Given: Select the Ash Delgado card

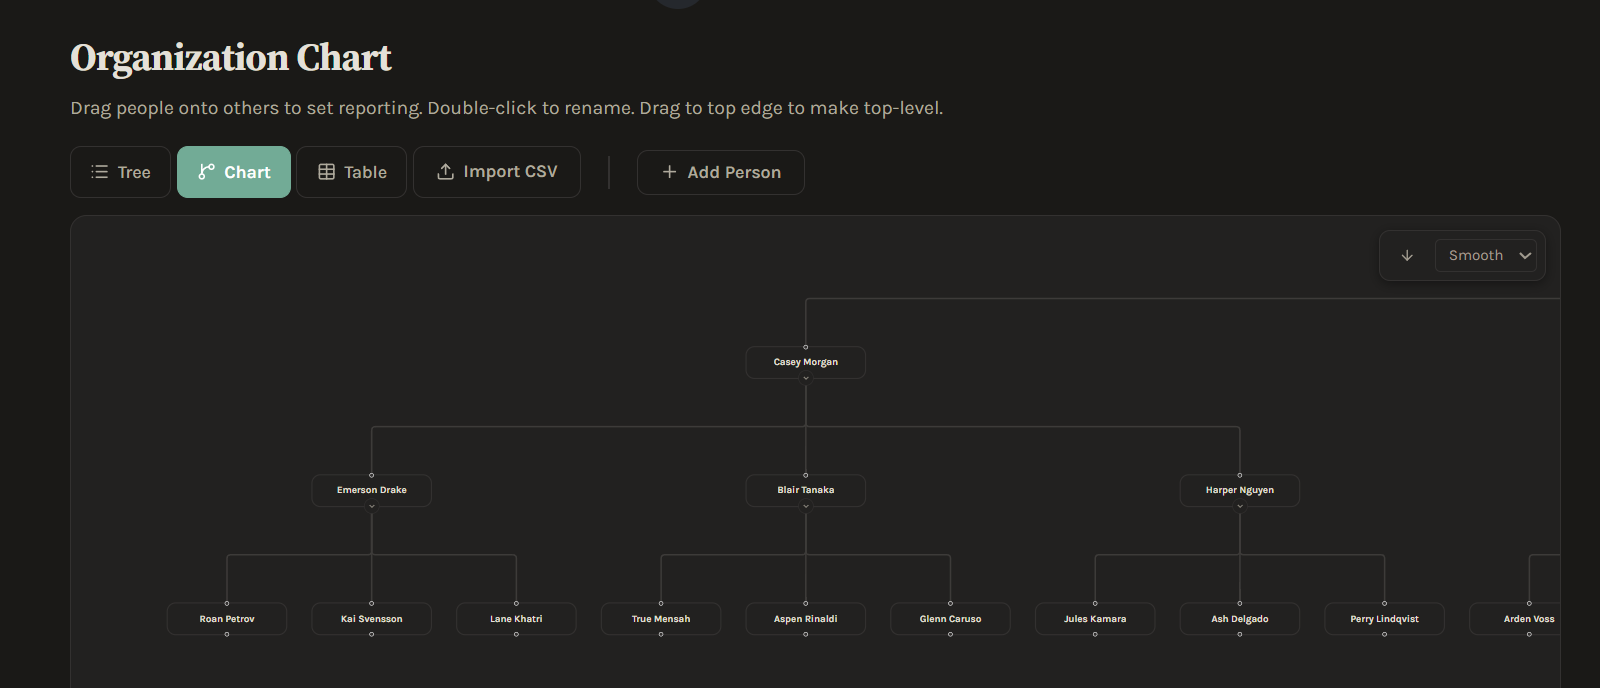Looking at the screenshot, I should (x=1240, y=619).
